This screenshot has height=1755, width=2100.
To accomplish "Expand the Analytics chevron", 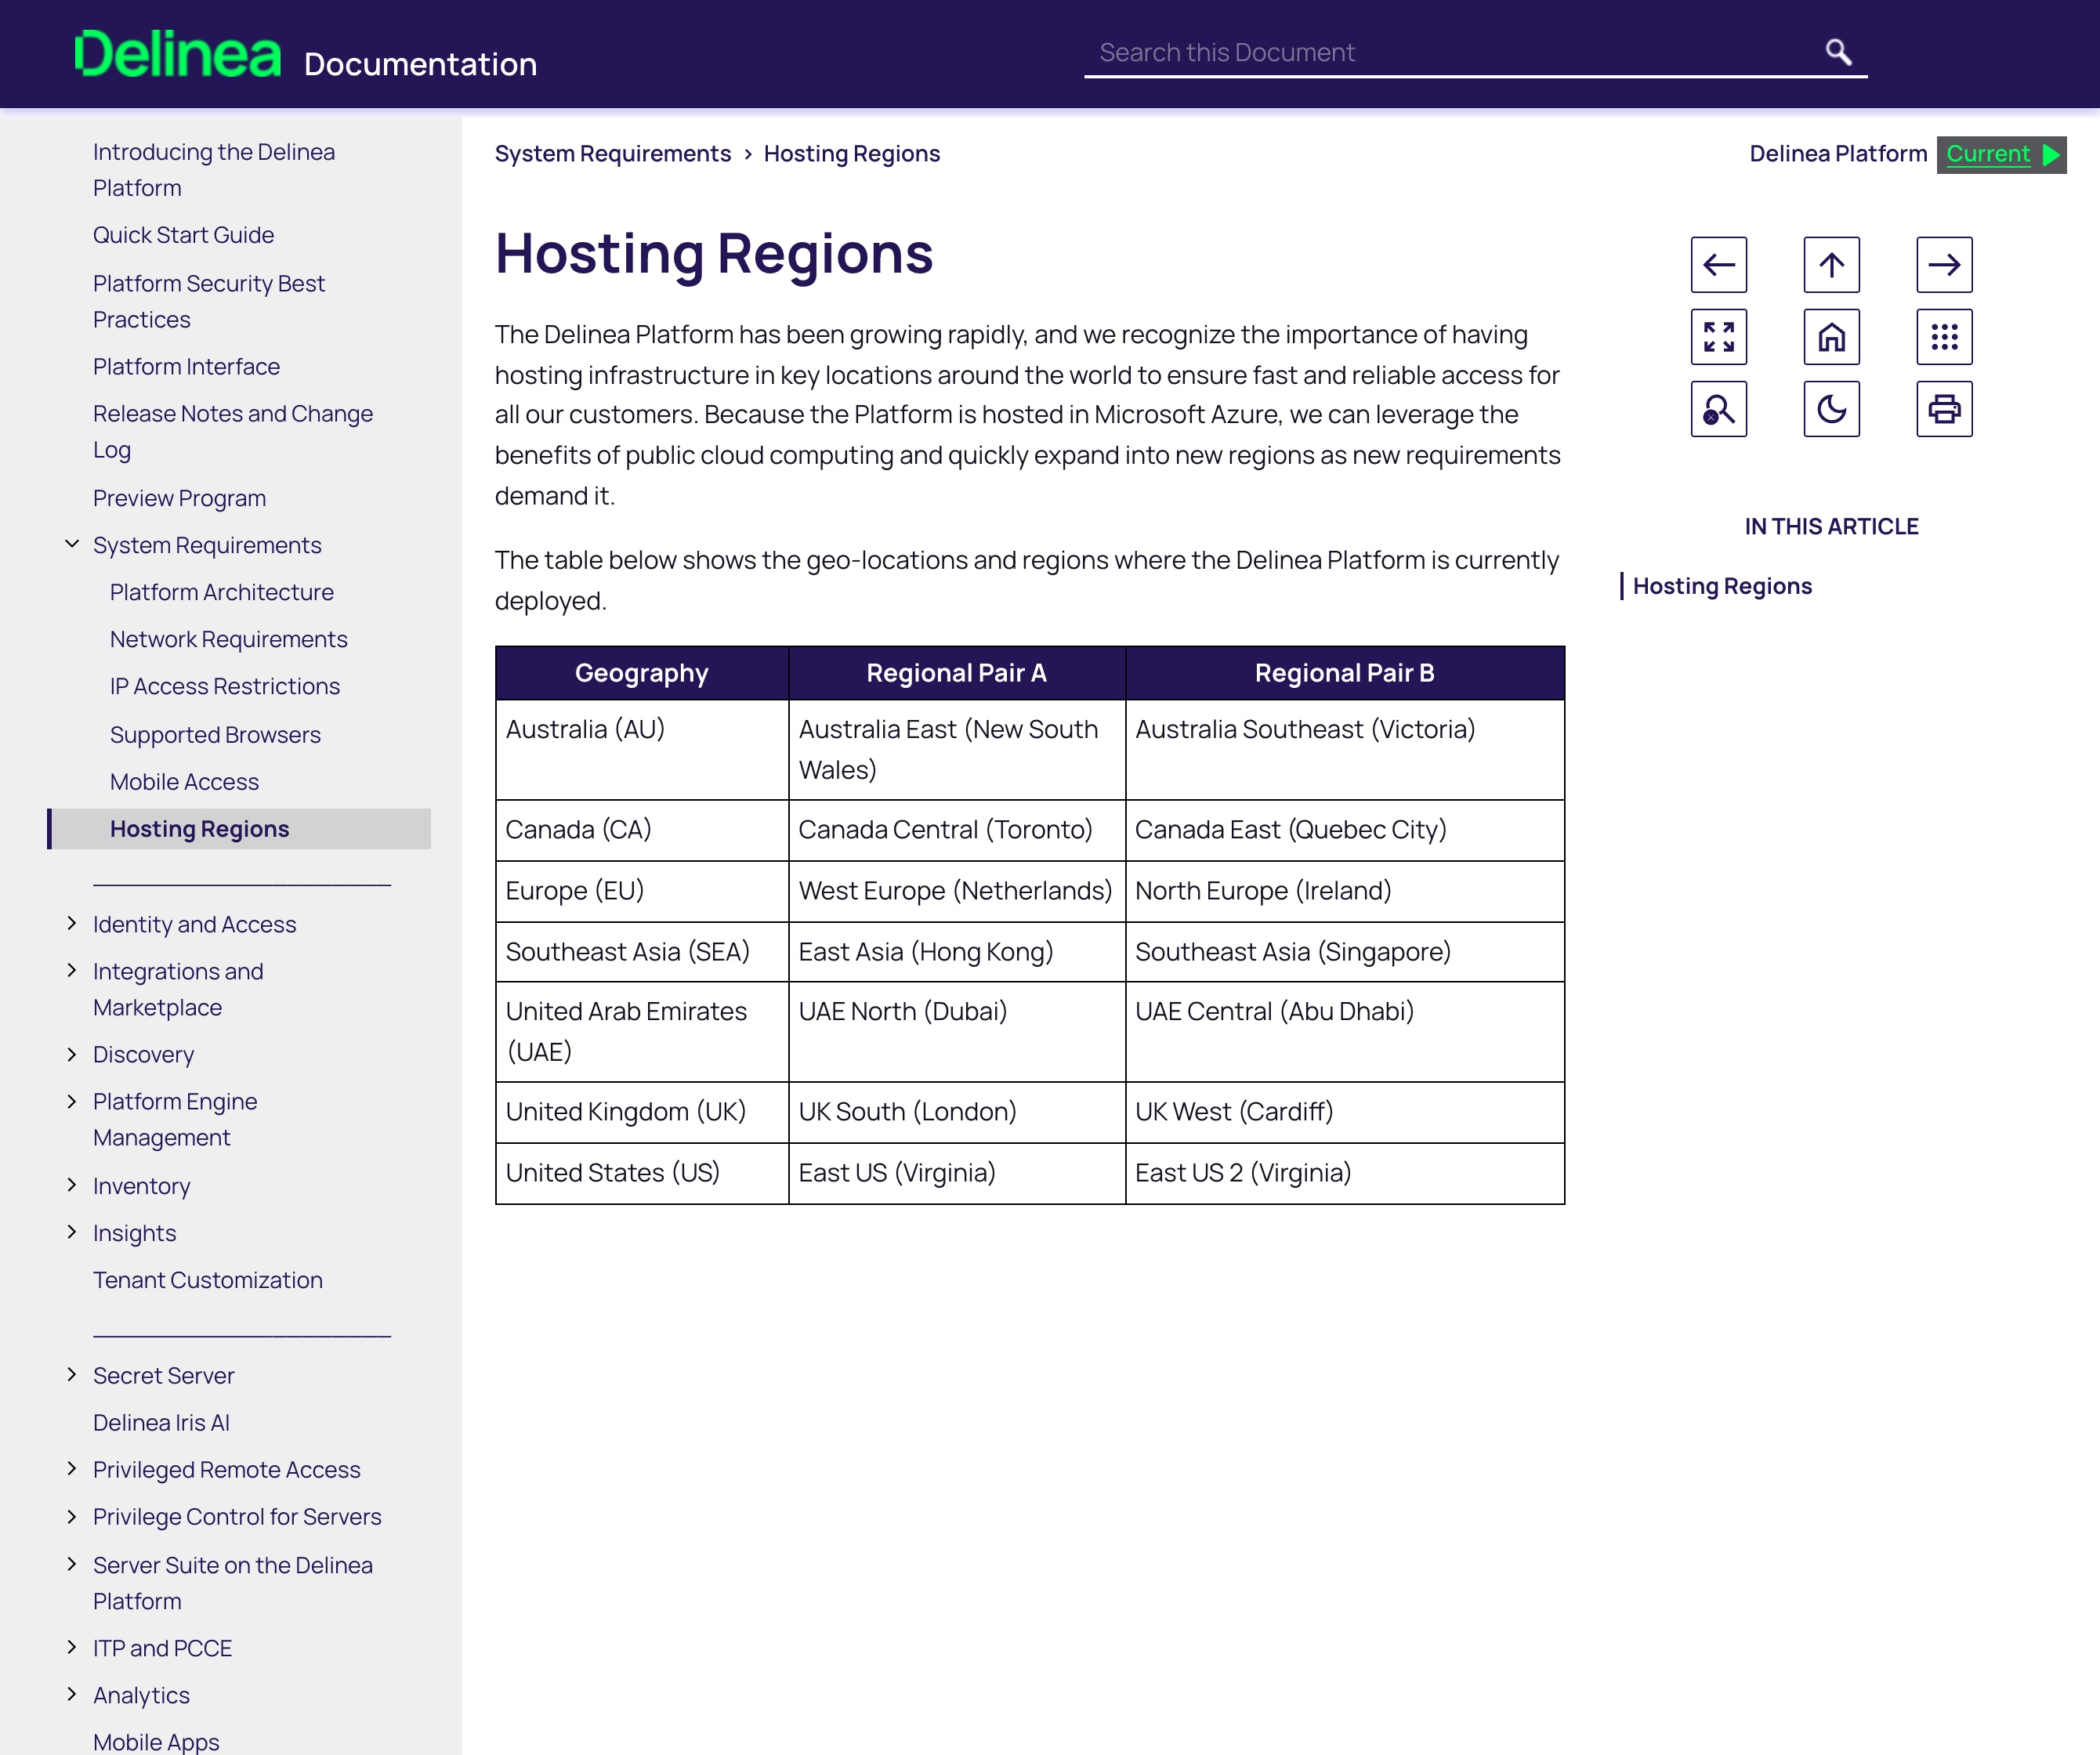I will coord(72,1694).
